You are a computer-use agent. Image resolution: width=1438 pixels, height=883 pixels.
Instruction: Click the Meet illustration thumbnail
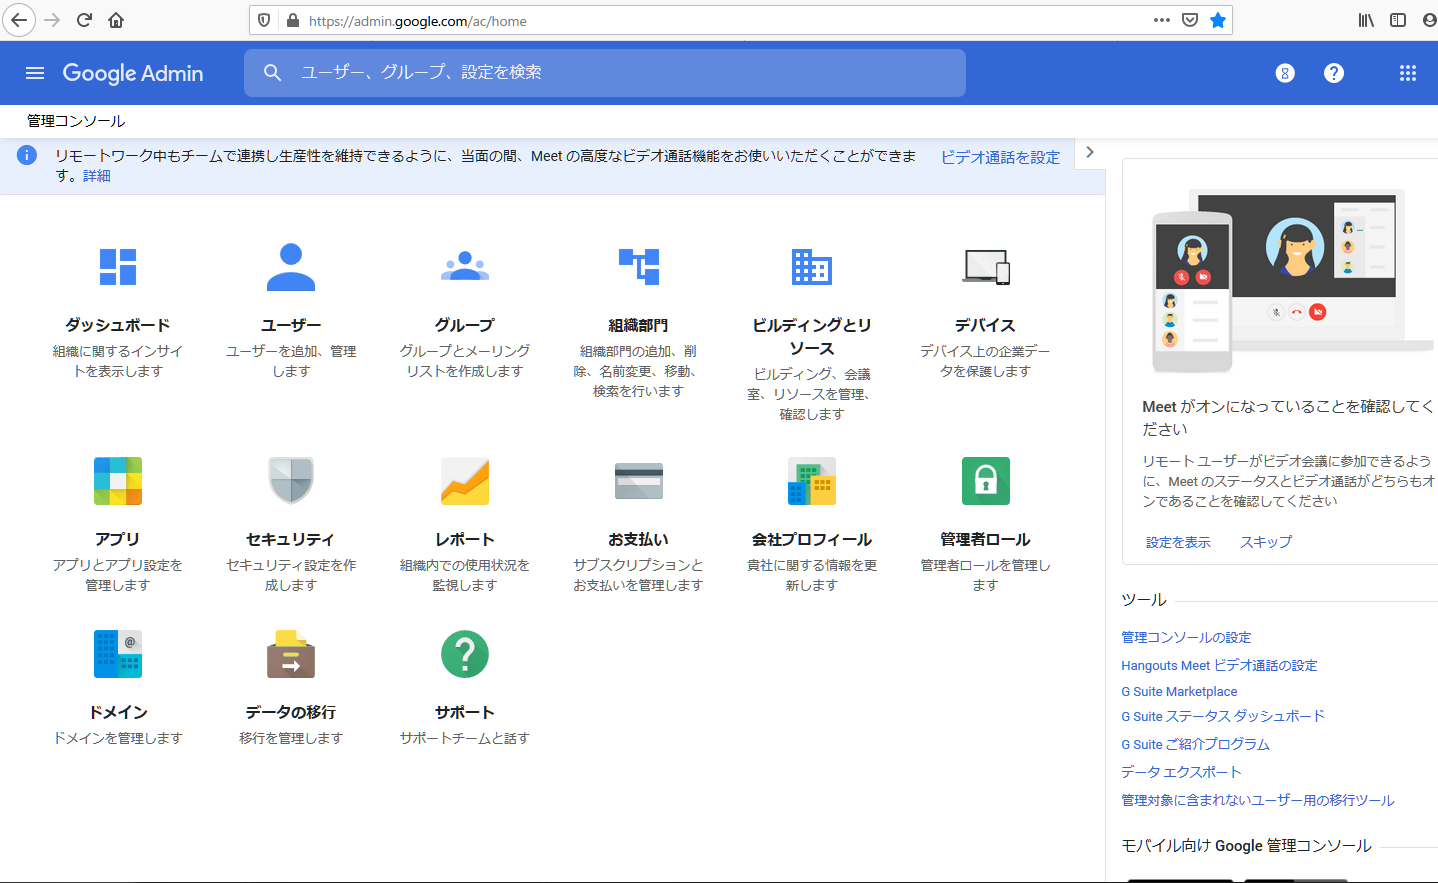(1292, 281)
